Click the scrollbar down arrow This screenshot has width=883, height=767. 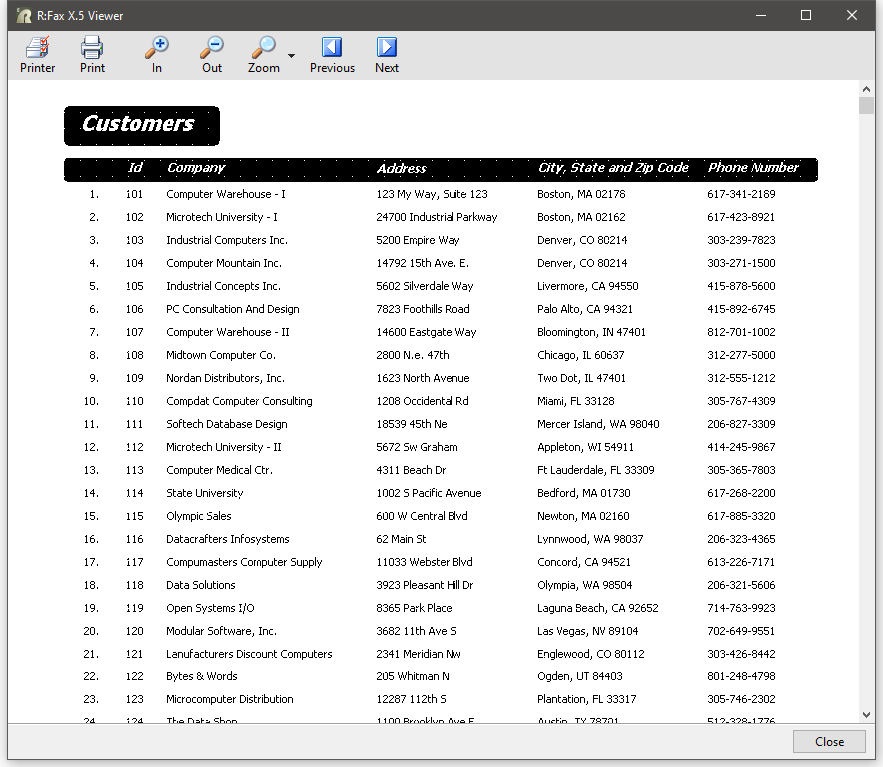[x=866, y=715]
